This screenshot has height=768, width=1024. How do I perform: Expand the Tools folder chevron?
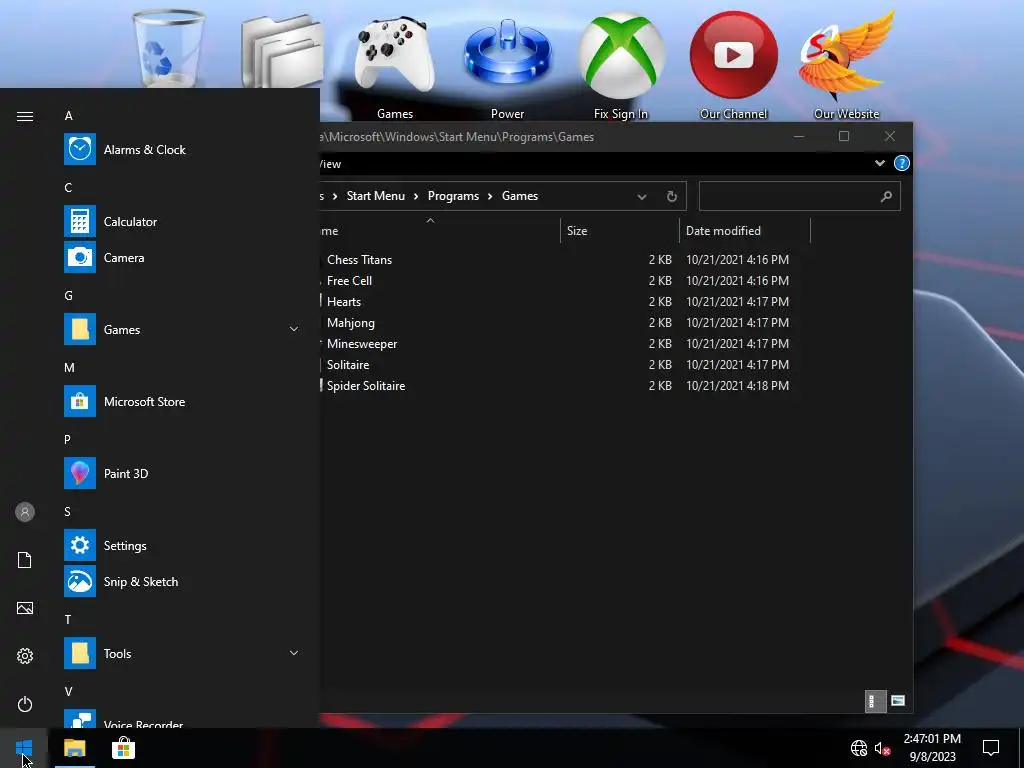coord(294,653)
